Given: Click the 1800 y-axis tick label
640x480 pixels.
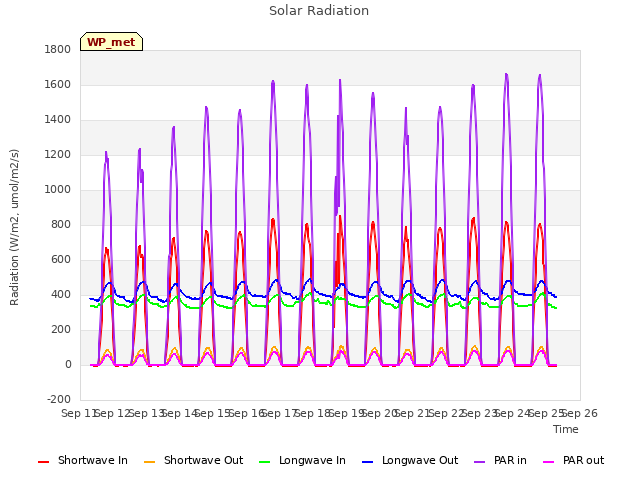Looking at the screenshot, I should 58,49.
